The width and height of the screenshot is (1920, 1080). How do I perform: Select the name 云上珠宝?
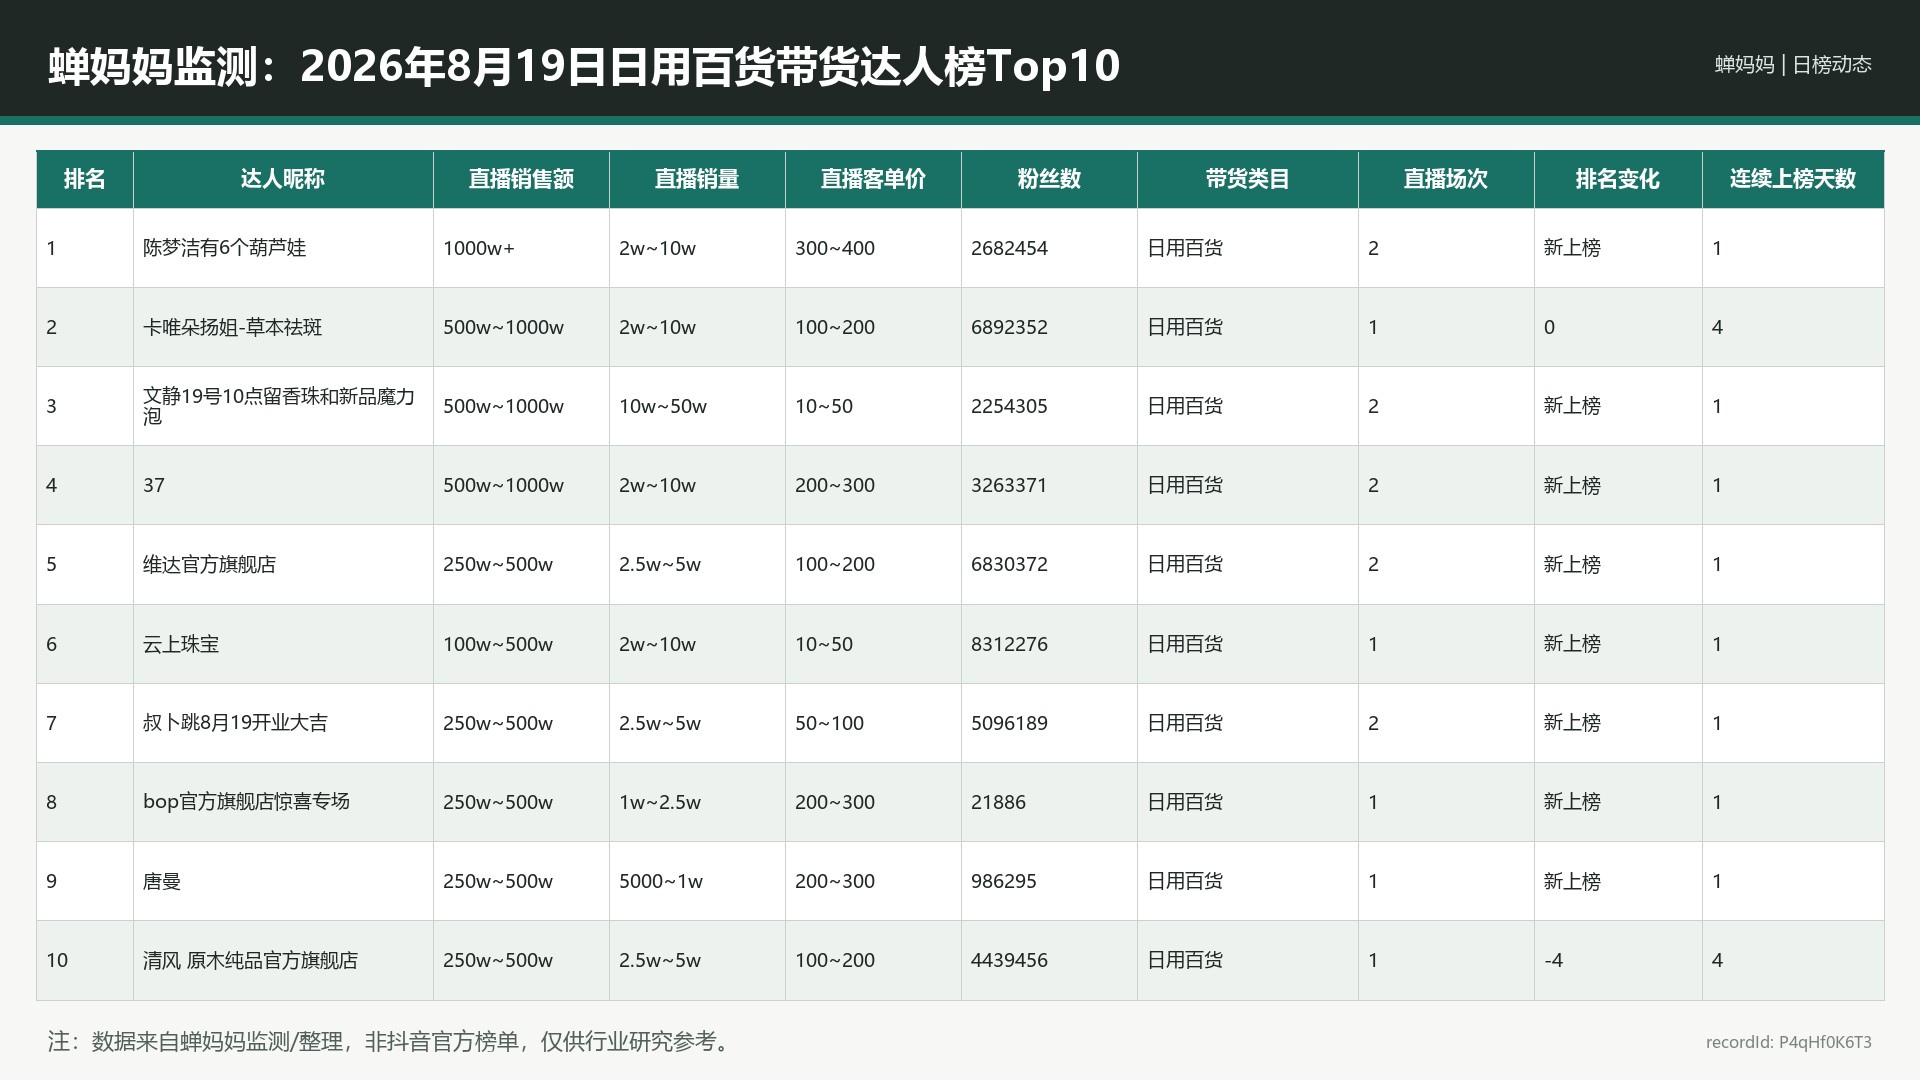181,644
